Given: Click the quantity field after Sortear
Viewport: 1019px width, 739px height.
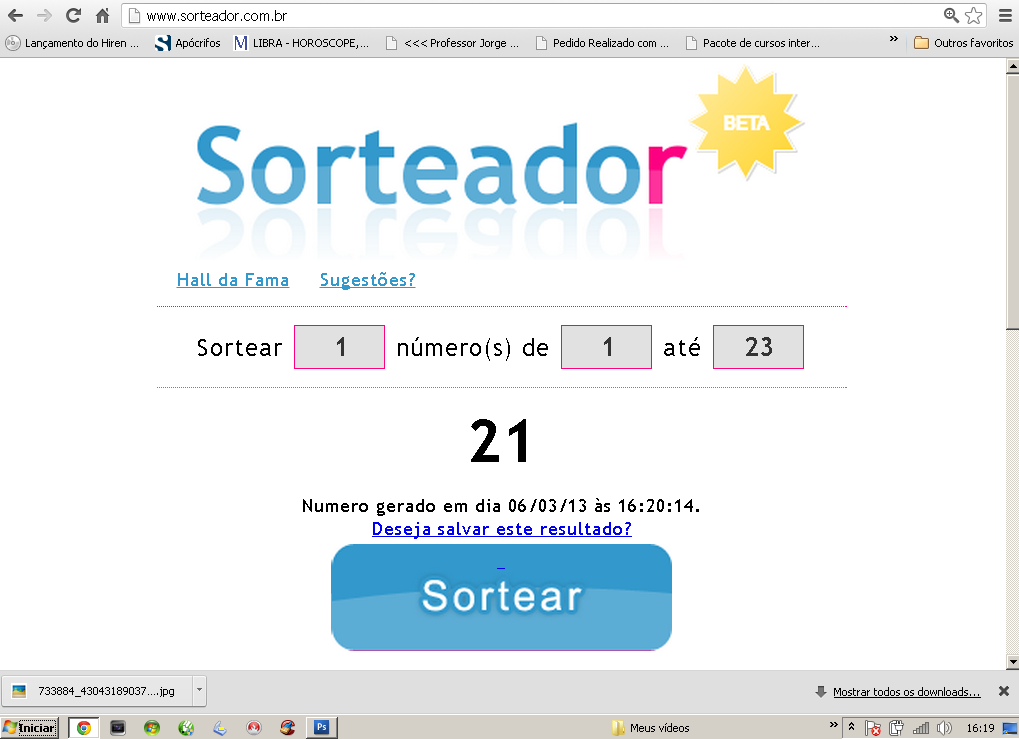Looking at the screenshot, I should click(339, 347).
